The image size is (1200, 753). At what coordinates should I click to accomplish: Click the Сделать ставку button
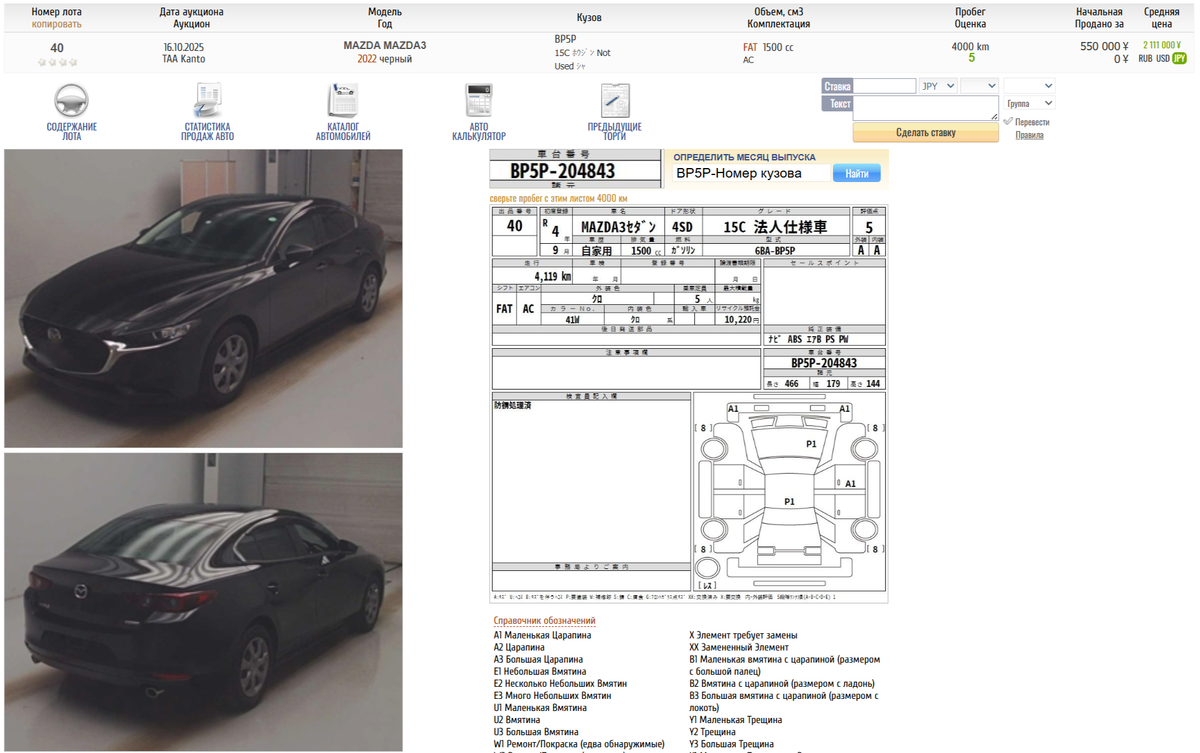coord(926,132)
